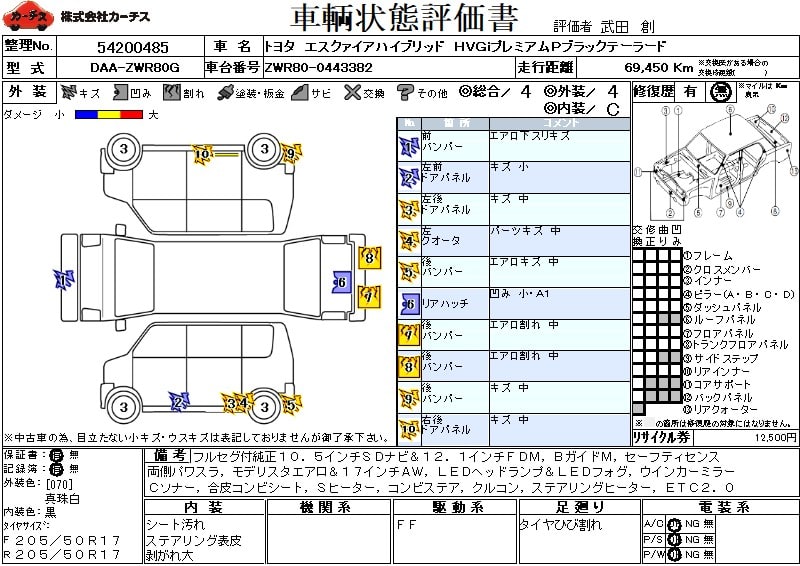Click the ①フレーム label

click(x=708, y=256)
